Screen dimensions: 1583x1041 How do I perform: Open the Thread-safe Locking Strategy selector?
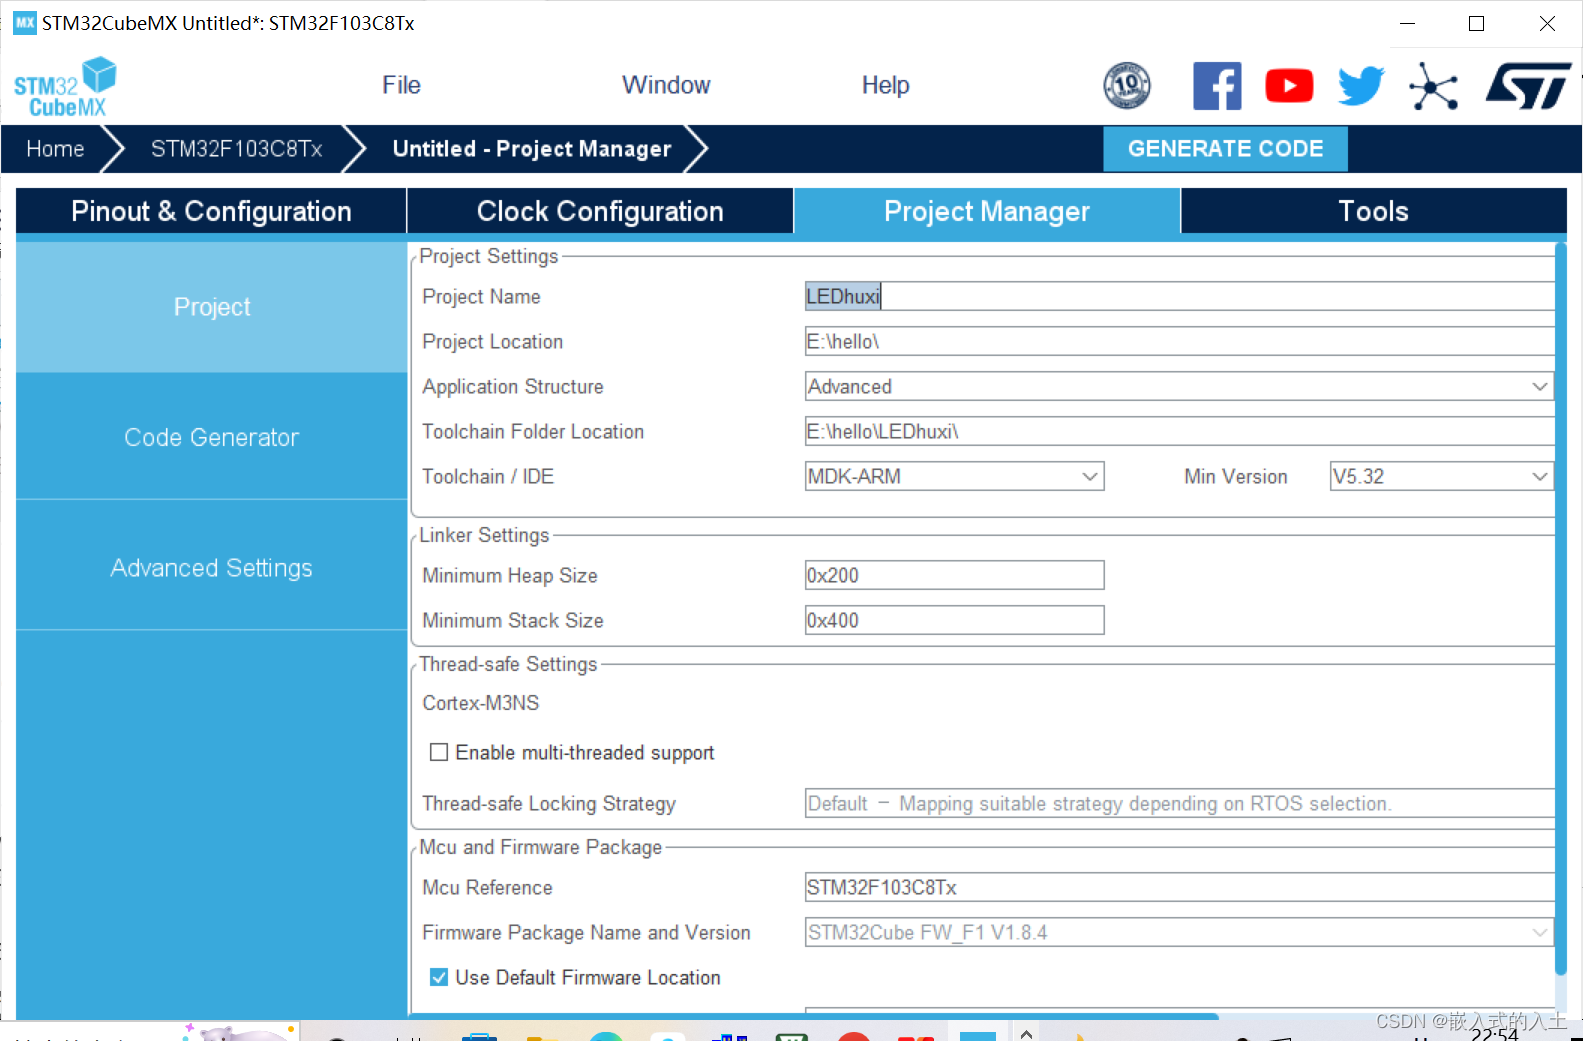1179,803
